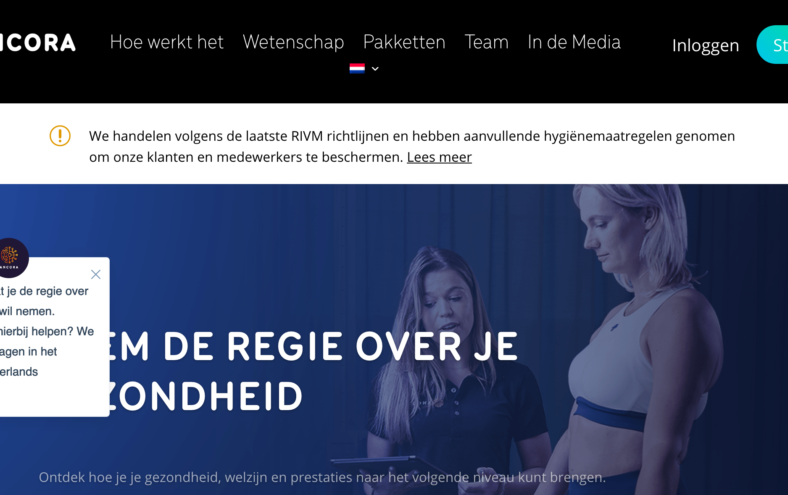Select the Team navigation link
Screen dimensions: 788x495
point(486,42)
